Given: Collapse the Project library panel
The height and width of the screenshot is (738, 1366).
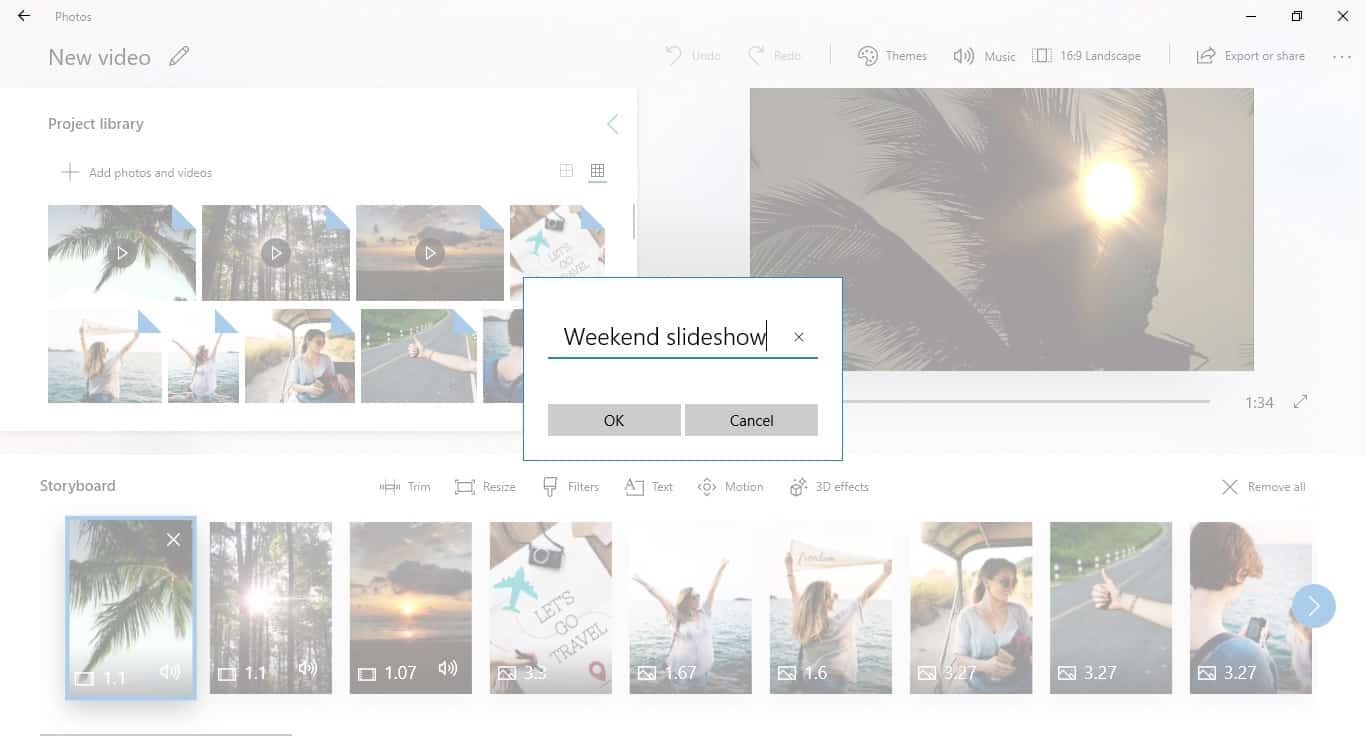Looking at the screenshot, I should (613, 124).
